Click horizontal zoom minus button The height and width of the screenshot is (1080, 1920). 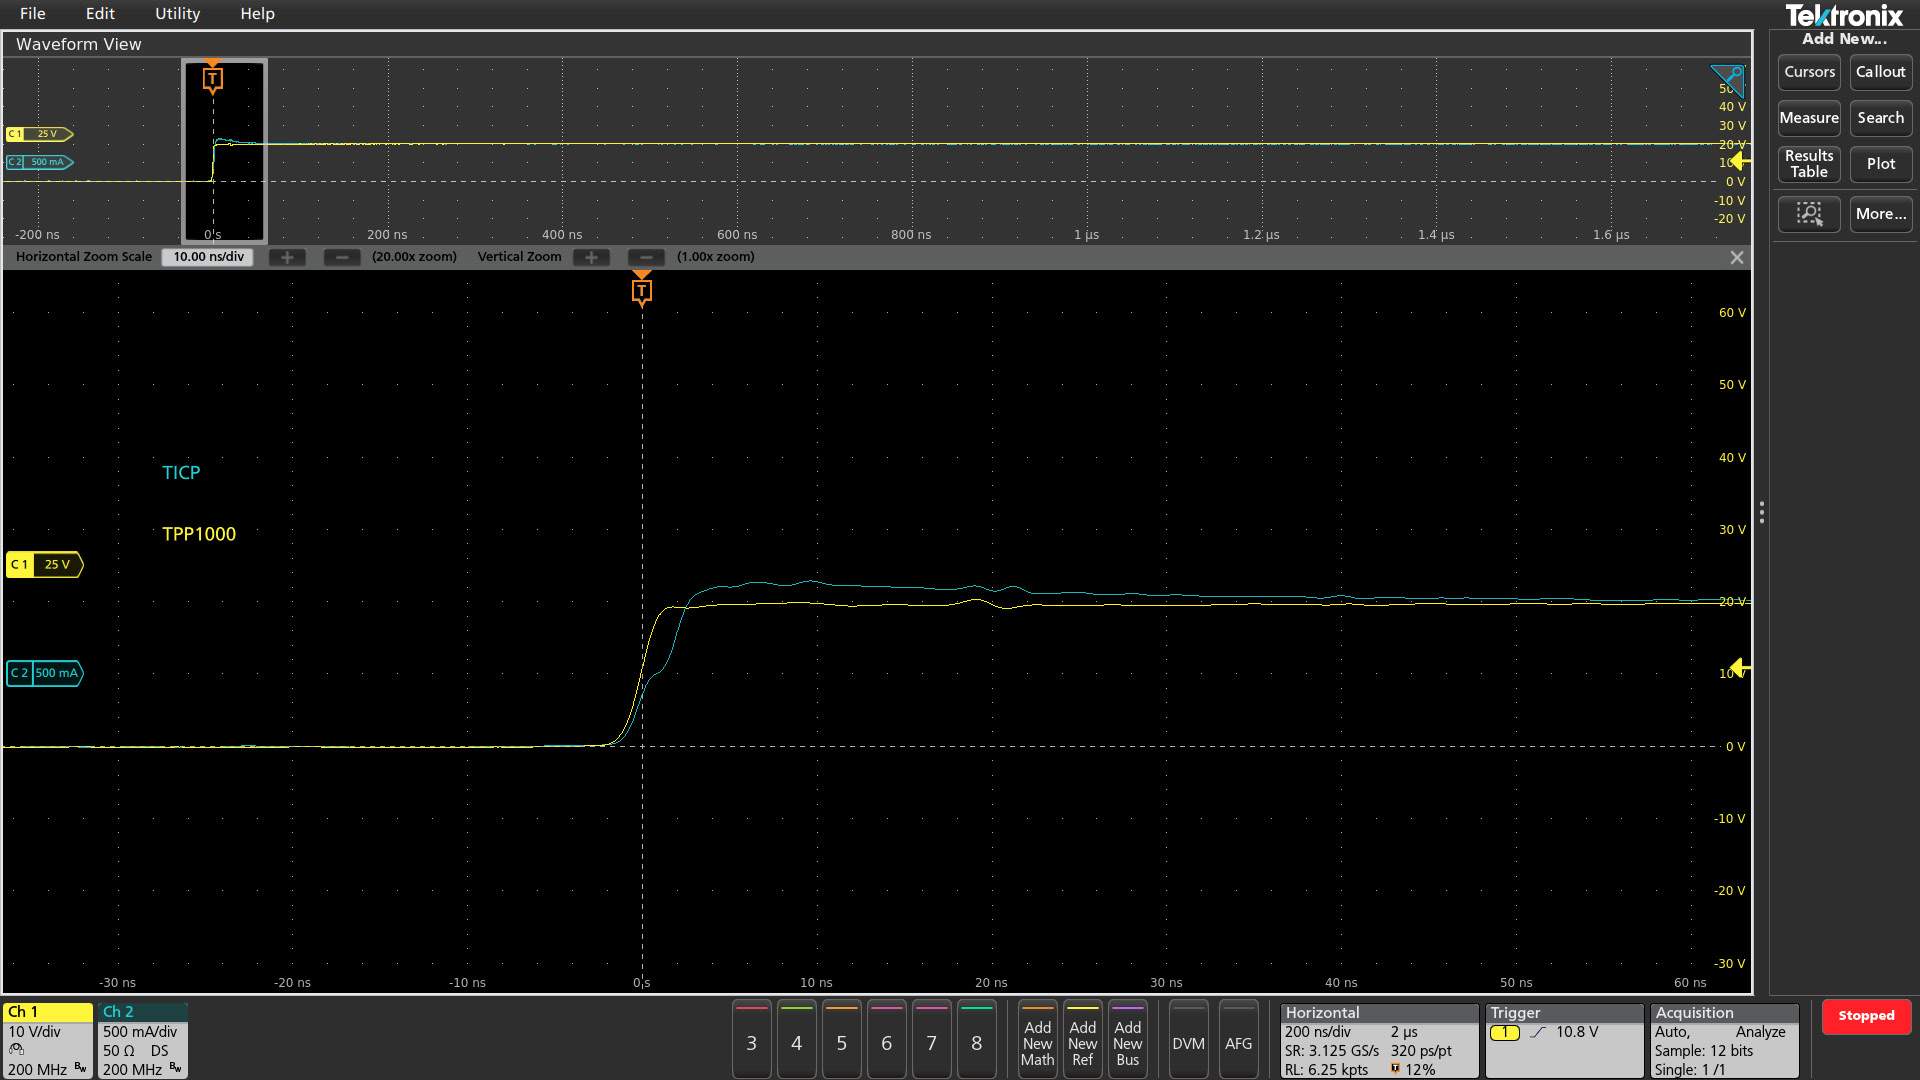pyautogui.click(x=342, y=257)
